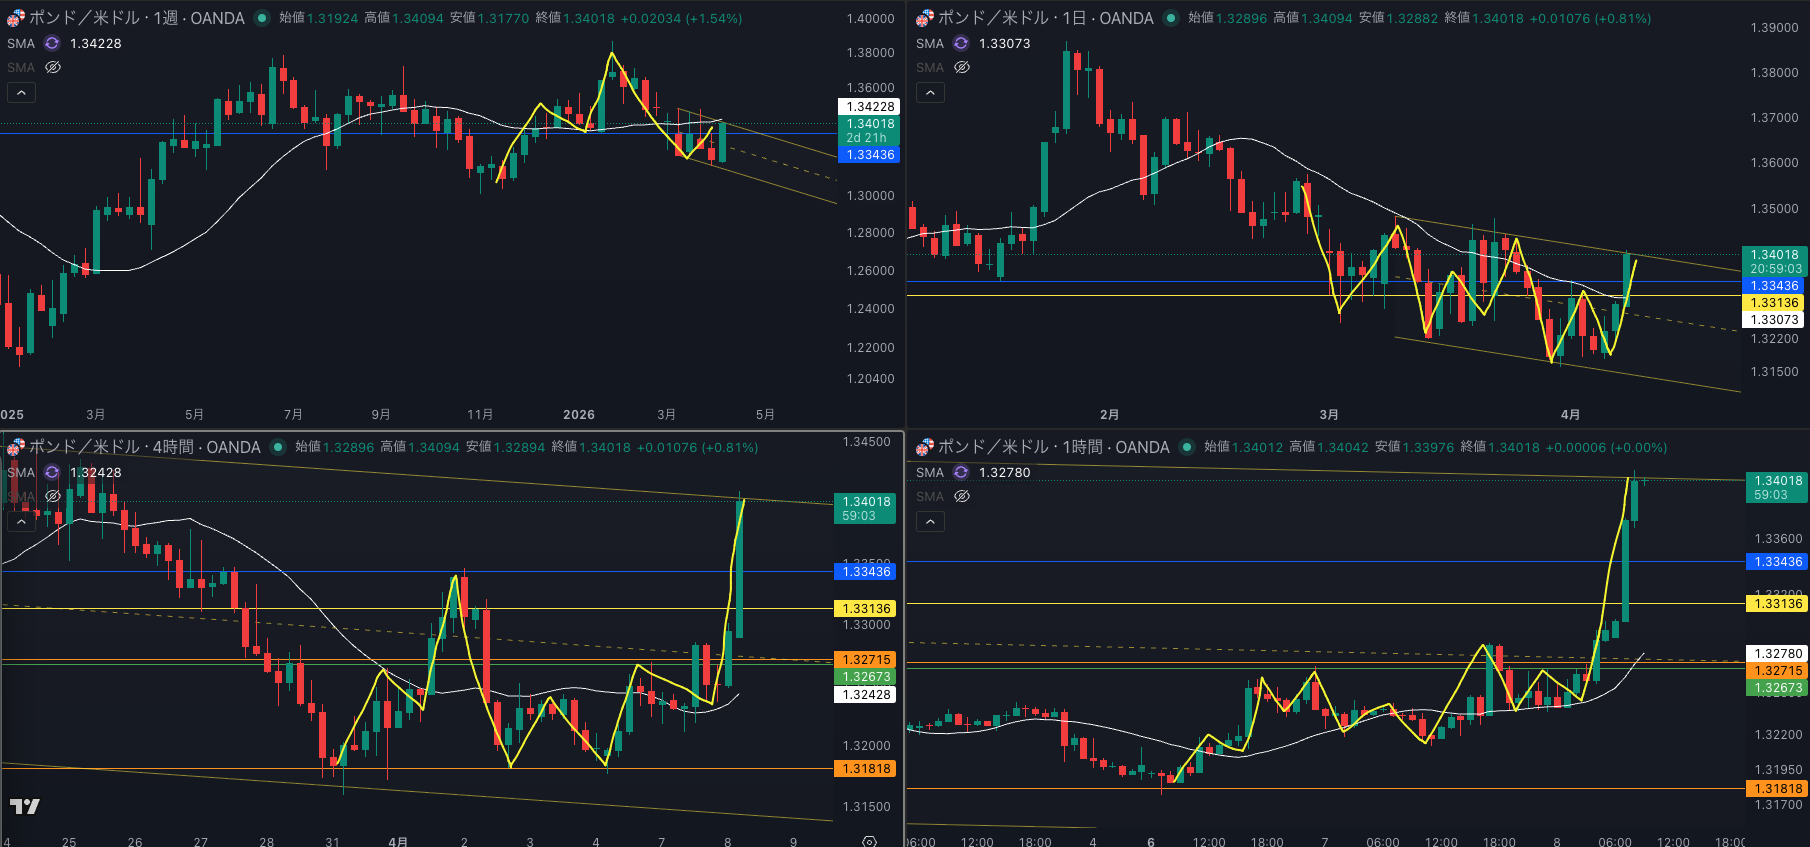Toggle hidden SMA eye icon on 1-hour chart

962,496
